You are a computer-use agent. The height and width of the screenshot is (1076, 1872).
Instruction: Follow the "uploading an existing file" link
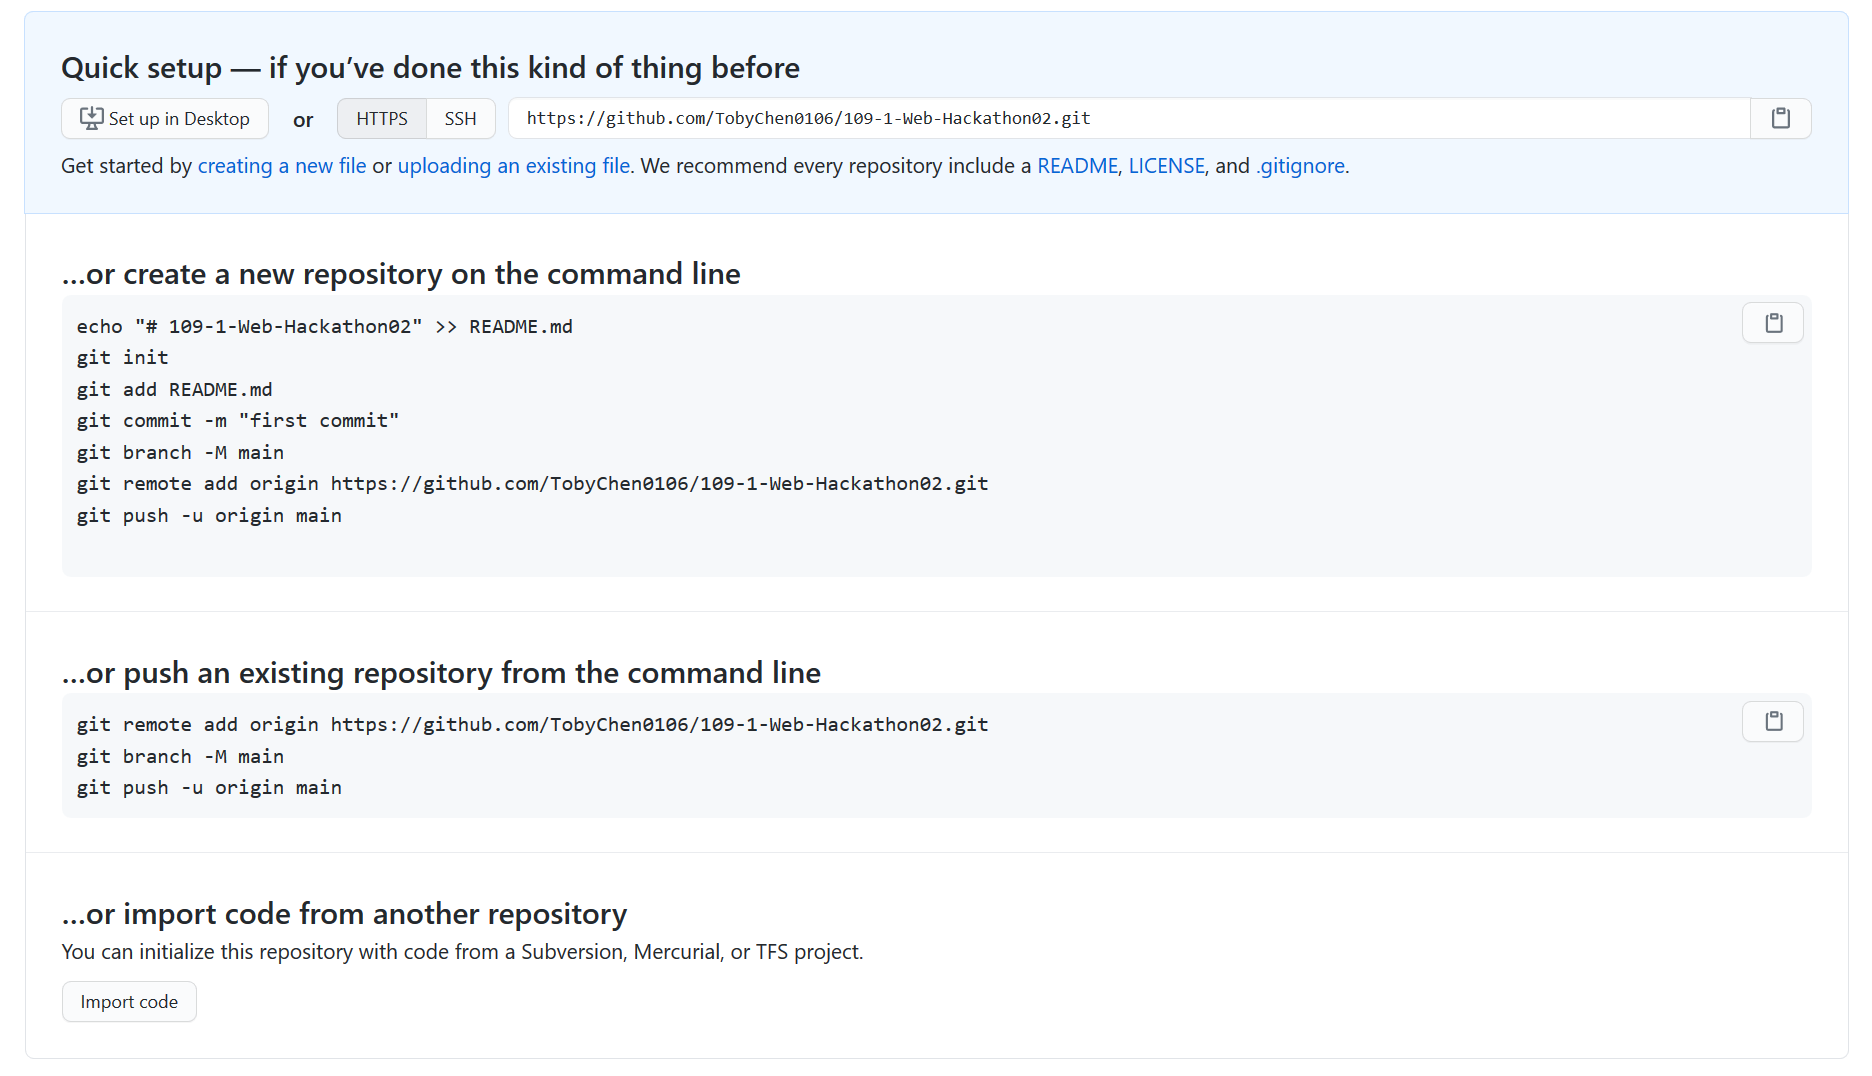click(514, 166)
